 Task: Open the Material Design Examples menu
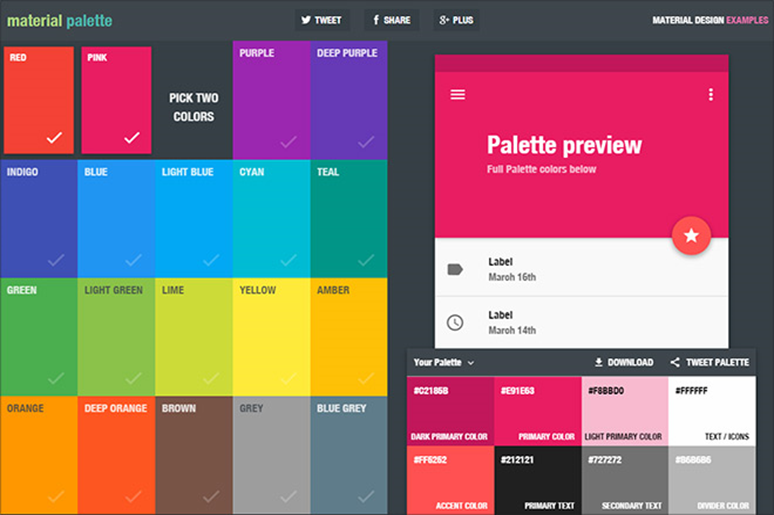(x=710, y=20)
